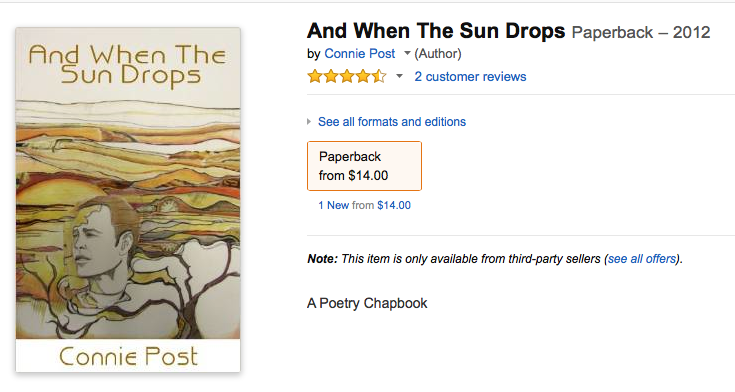Expand the See all formats and editions triangle
Screen dimensions: 735x392
(309, 122)
